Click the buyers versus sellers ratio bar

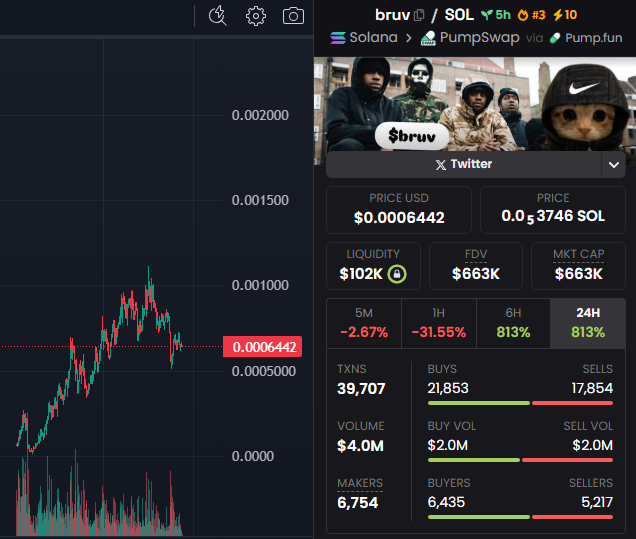[520, 517]
